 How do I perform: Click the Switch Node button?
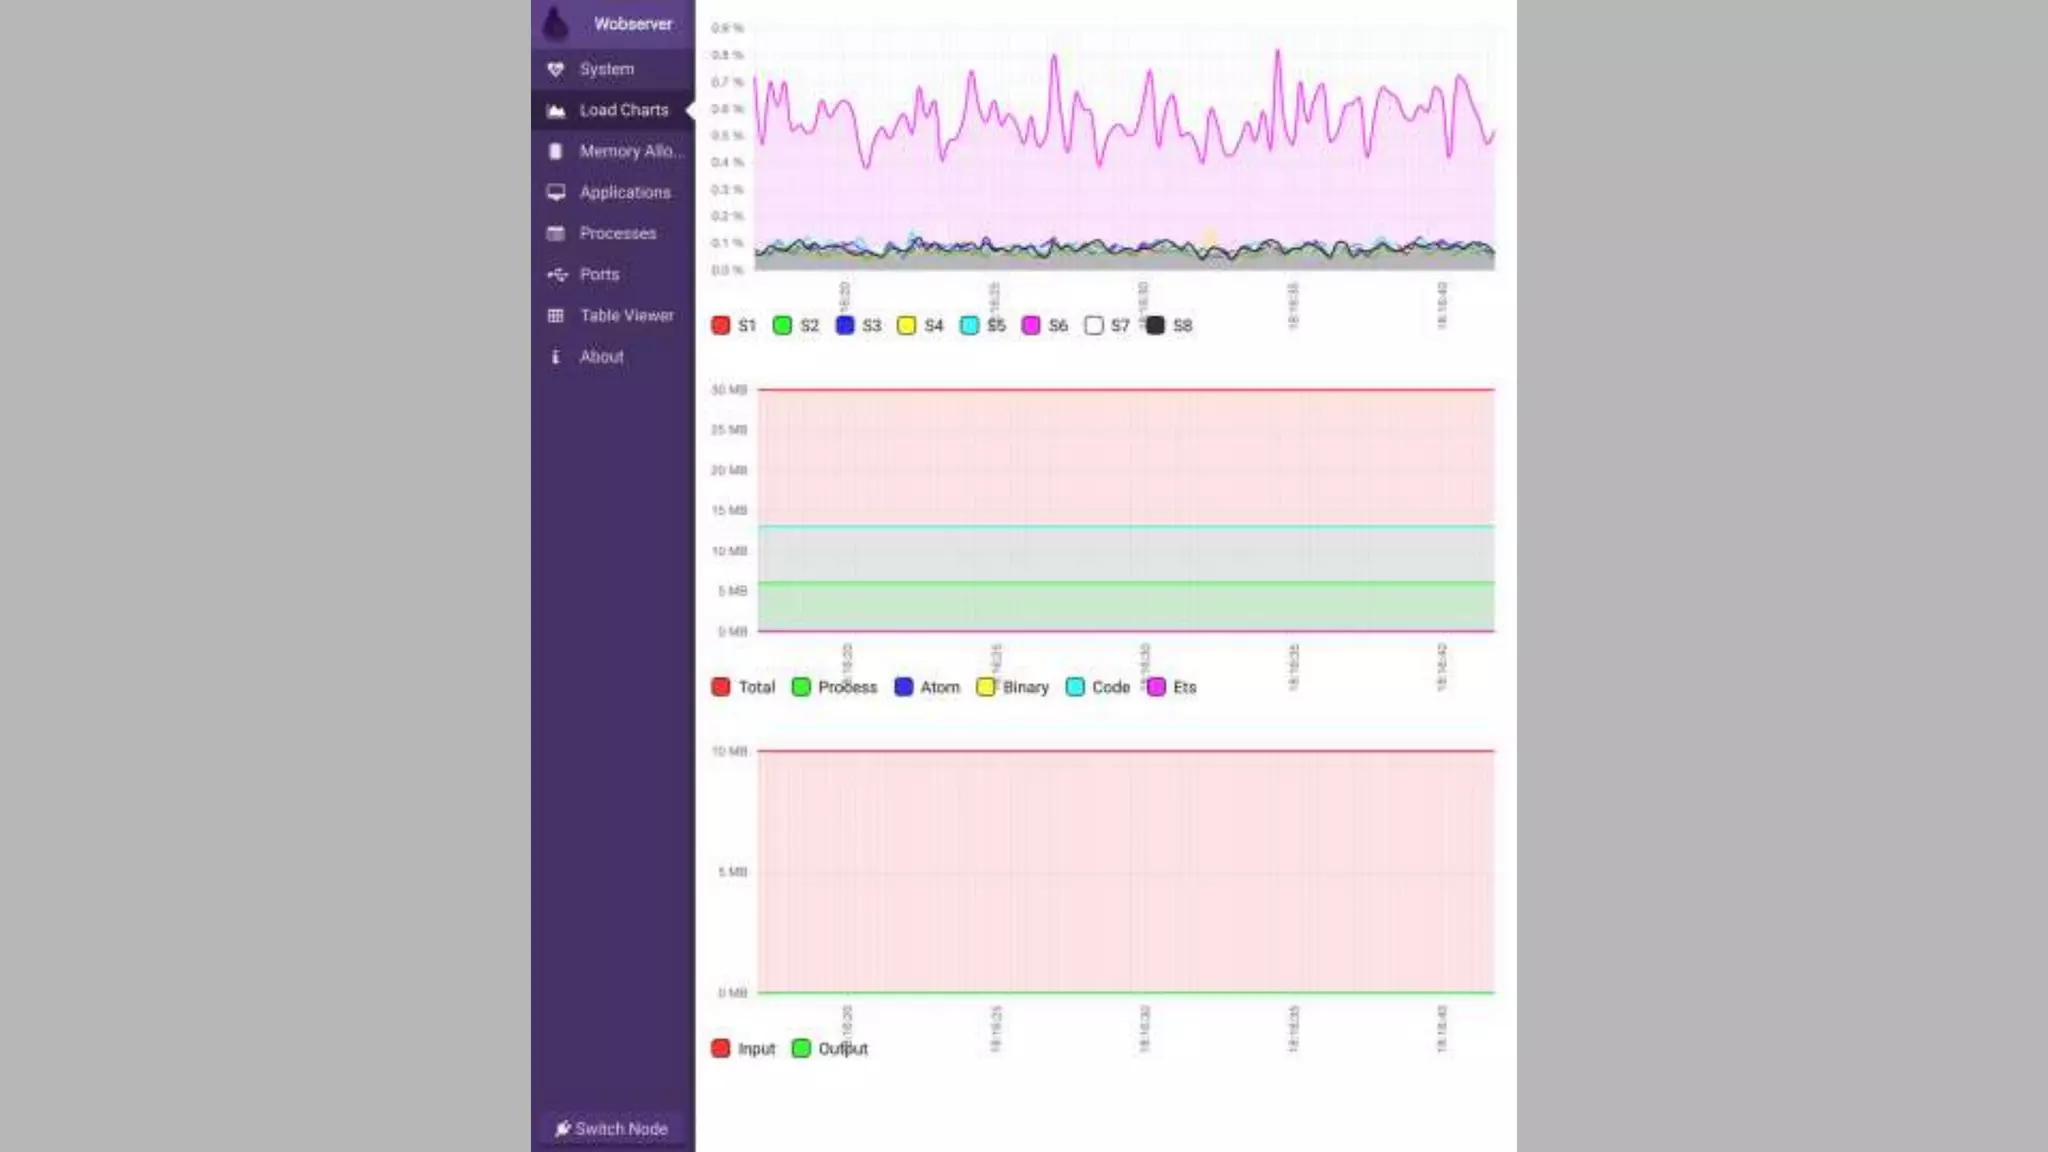[612, 1128]
